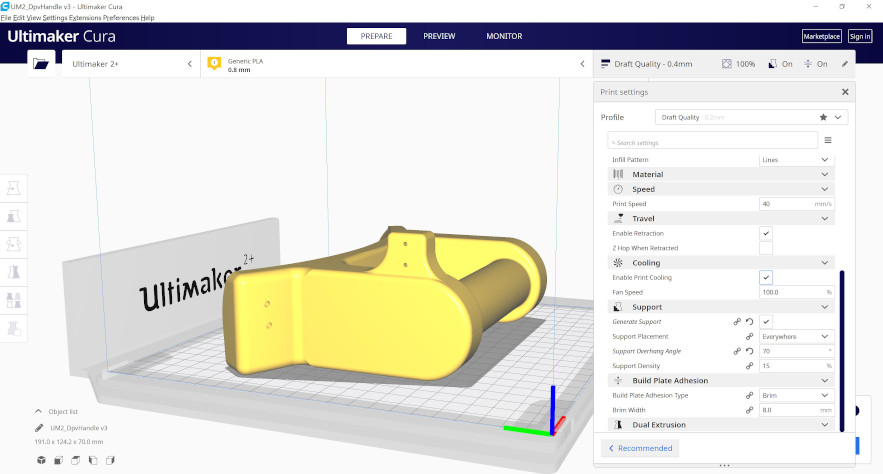Screen dimensions: 883x474
Task: Select Support Blocker tool
Action: coord(14,328)
